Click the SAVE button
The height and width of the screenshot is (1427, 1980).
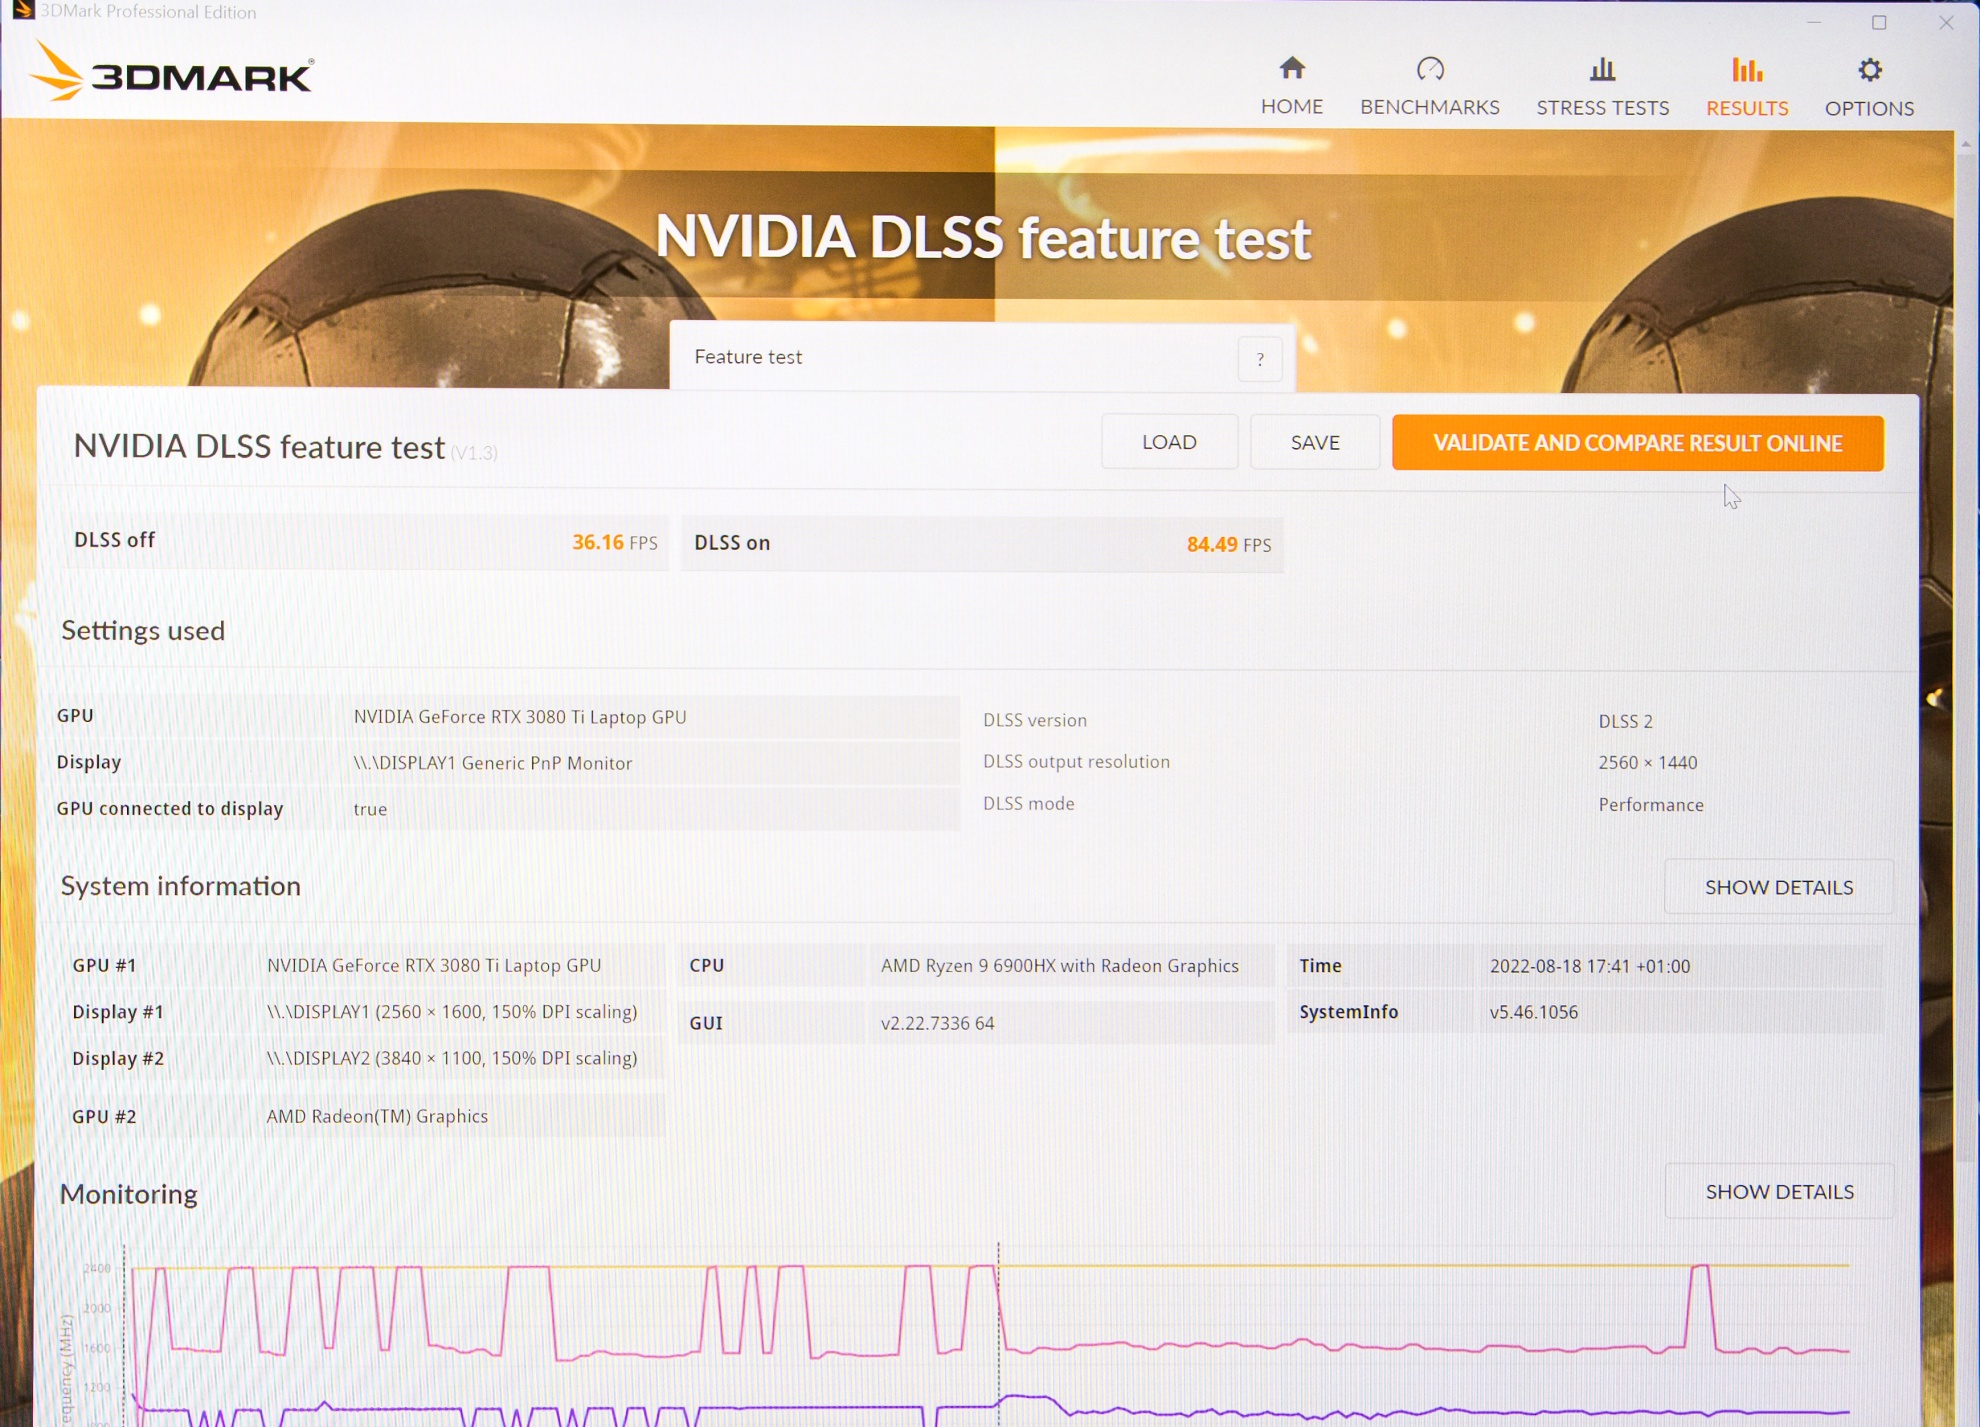click(x=1314, y=443)
